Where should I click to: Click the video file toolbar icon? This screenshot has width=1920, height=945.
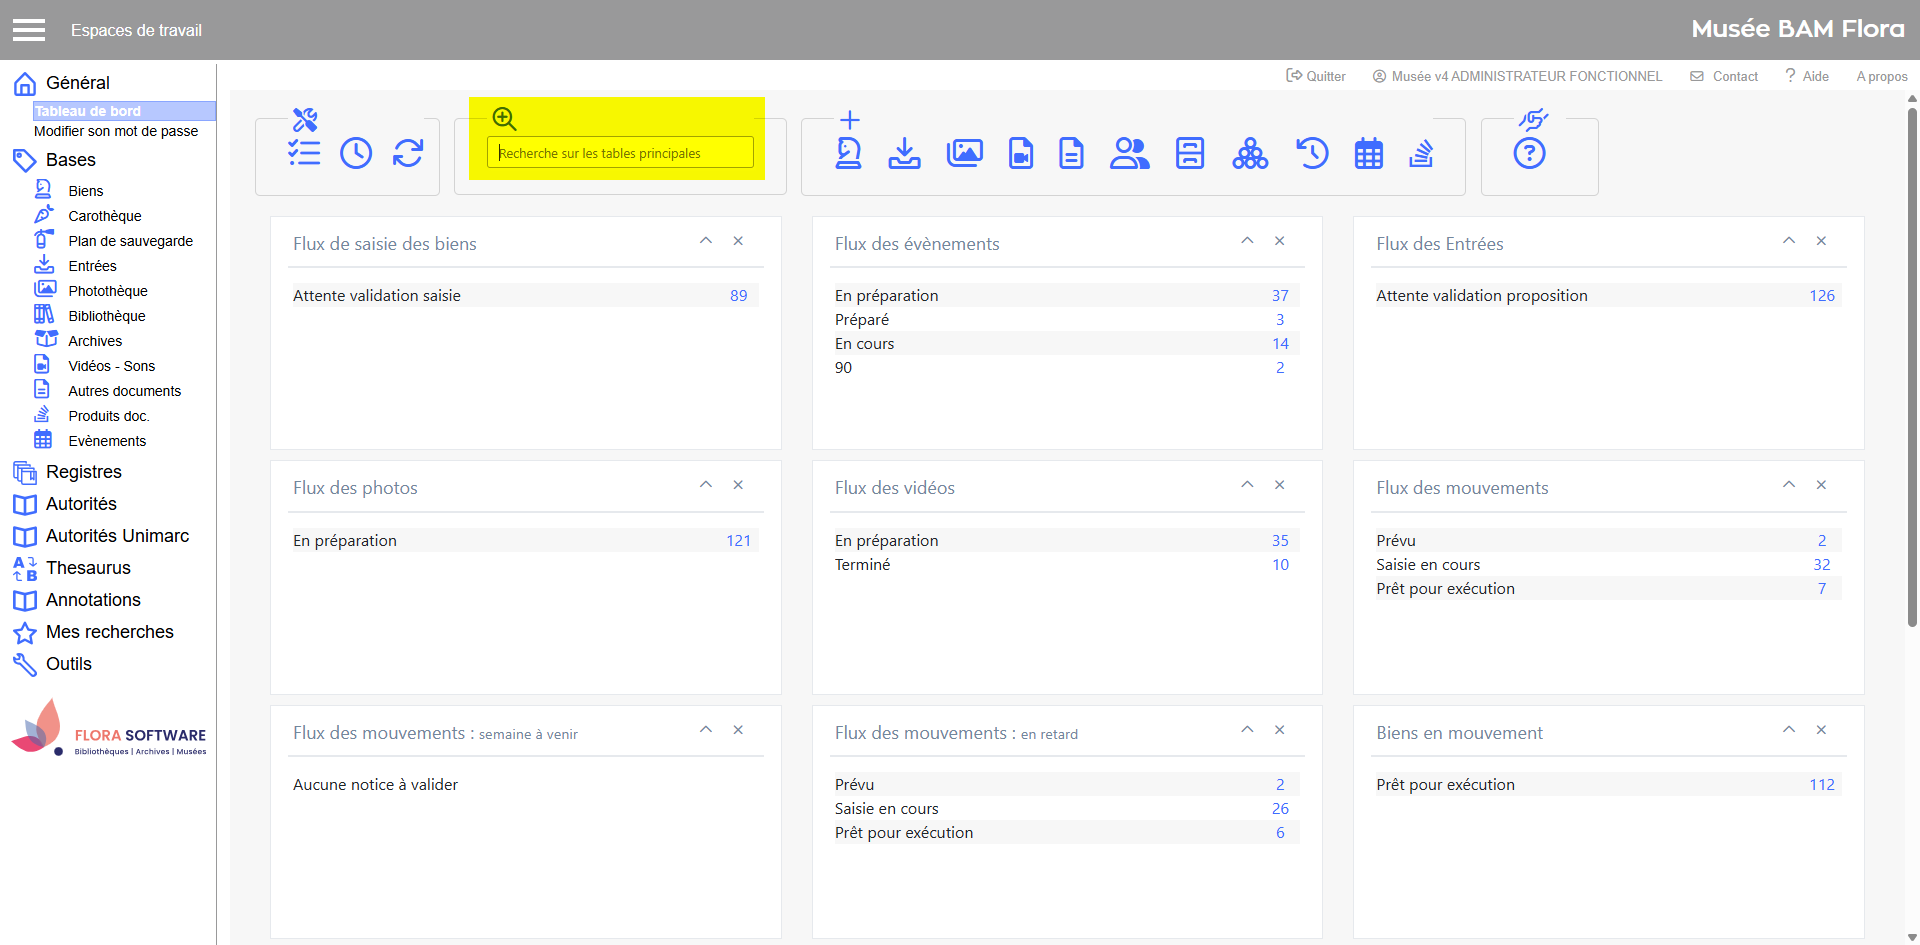1020,153
